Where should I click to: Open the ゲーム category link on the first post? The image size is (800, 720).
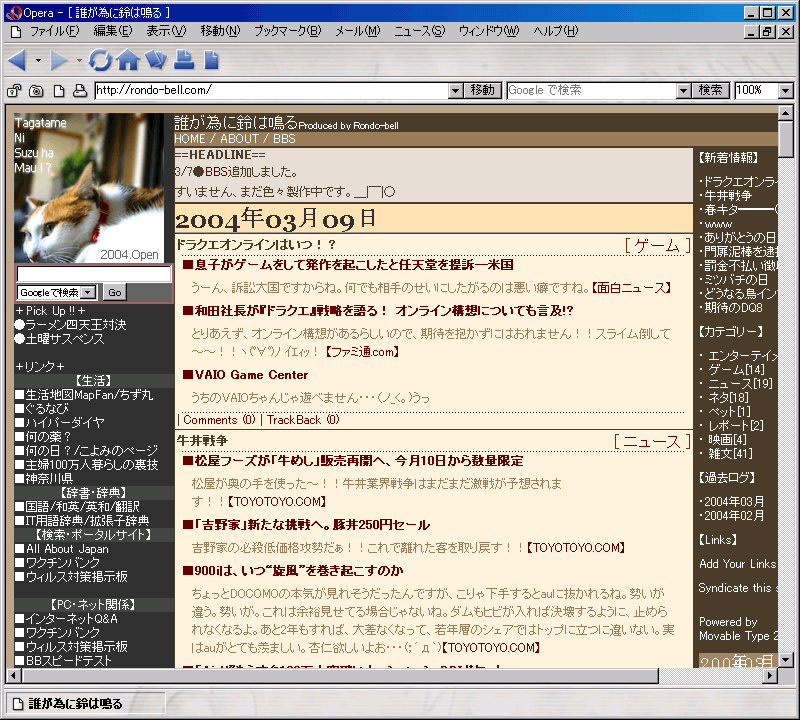[x=657, y=245]
